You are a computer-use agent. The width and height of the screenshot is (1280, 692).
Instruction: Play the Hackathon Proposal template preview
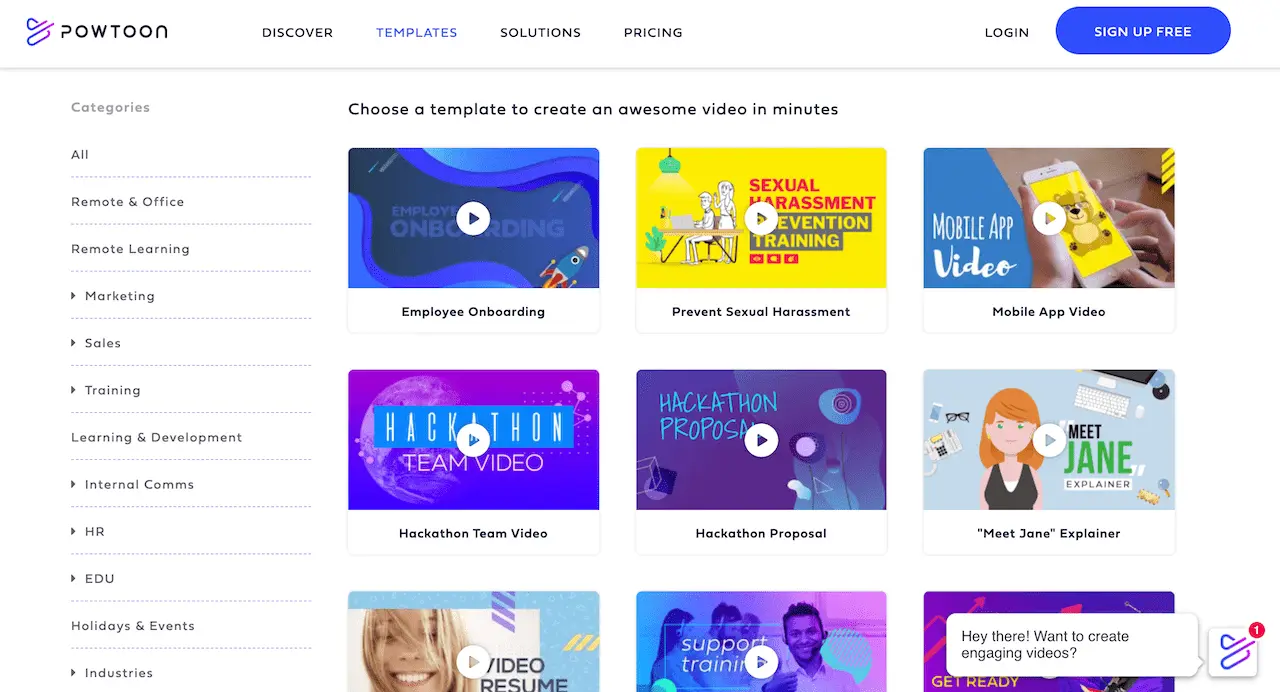761,440
